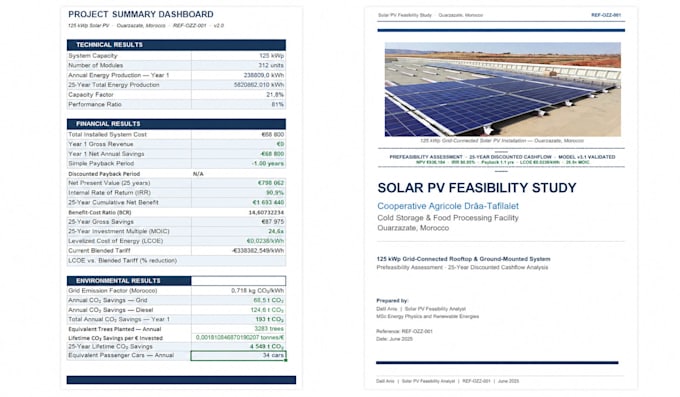Screen dimensions: 680x397
Task: Select Year 1 Net Annual Savings label
Action: tap(106, 154)
